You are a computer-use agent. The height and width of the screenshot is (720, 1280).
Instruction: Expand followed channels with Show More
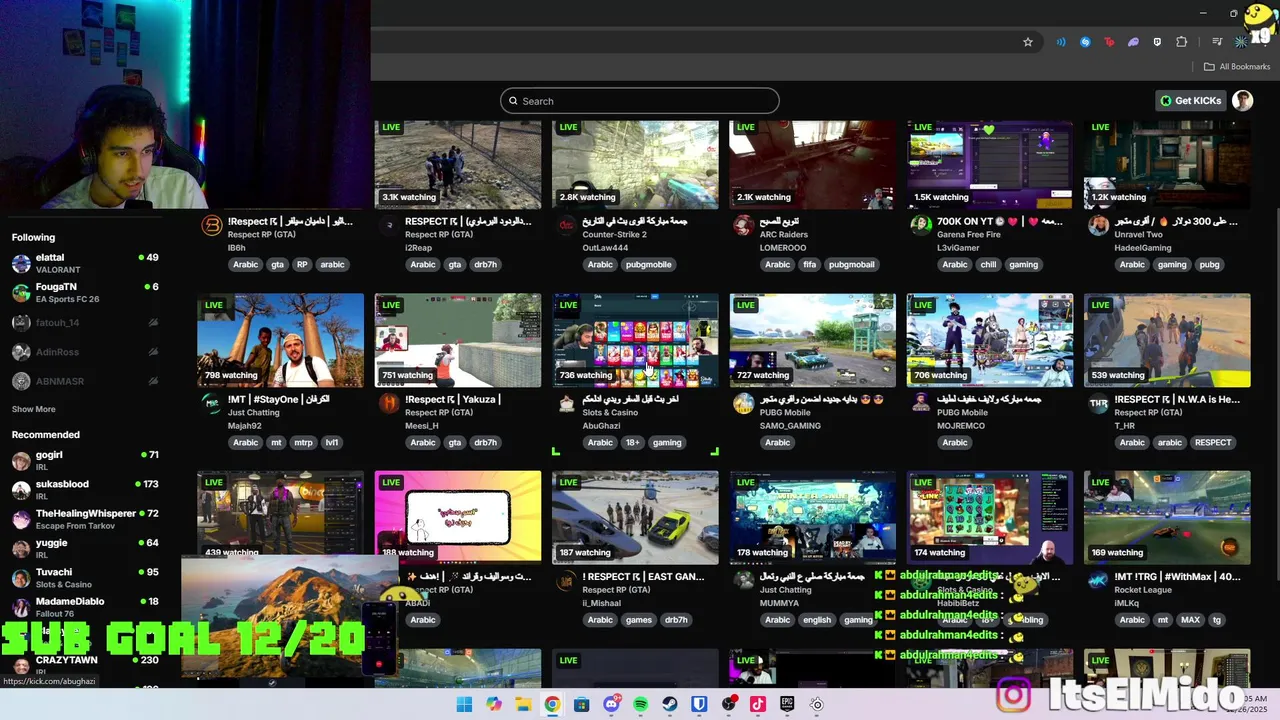[33, 409]
